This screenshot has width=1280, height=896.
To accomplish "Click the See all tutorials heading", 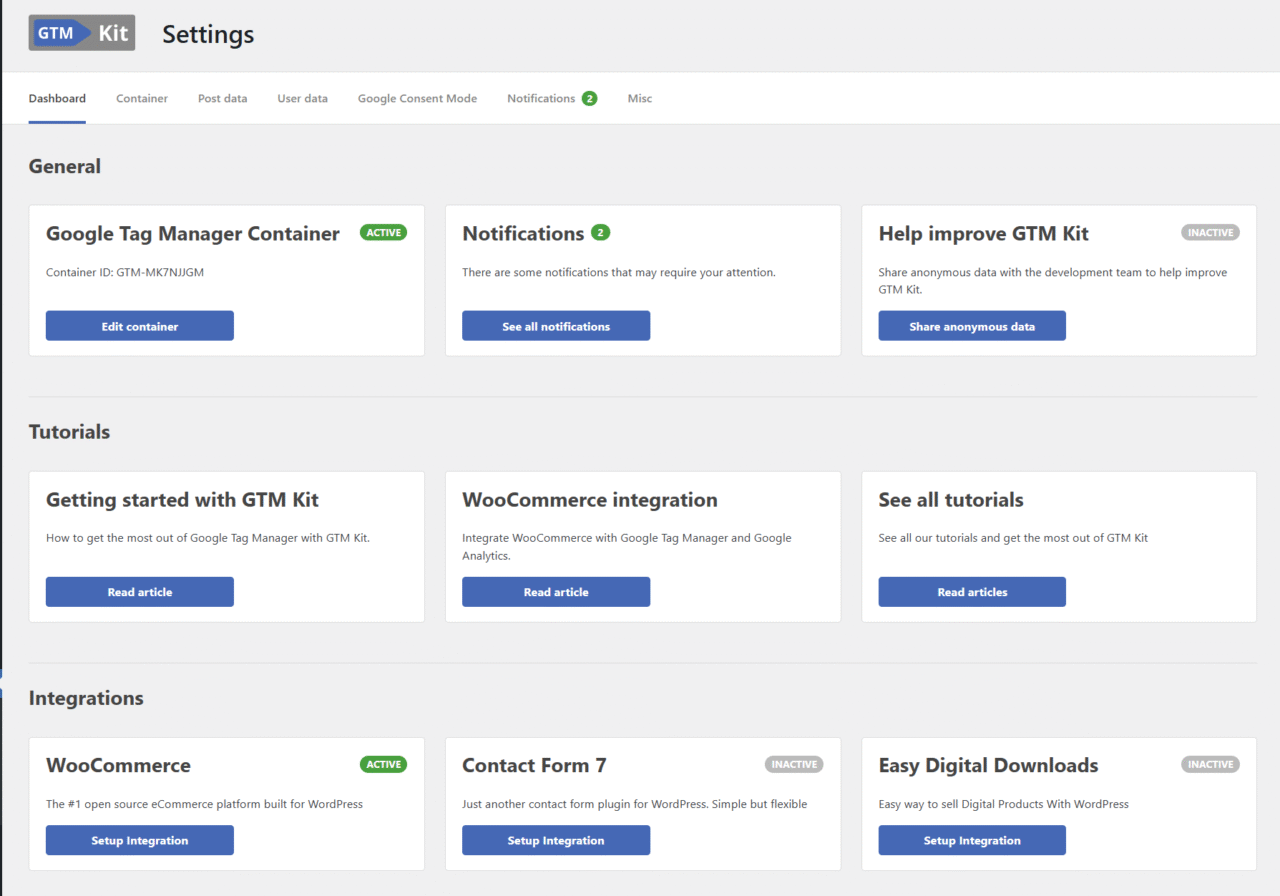I will pyautogui.click(x=951, y=500).
